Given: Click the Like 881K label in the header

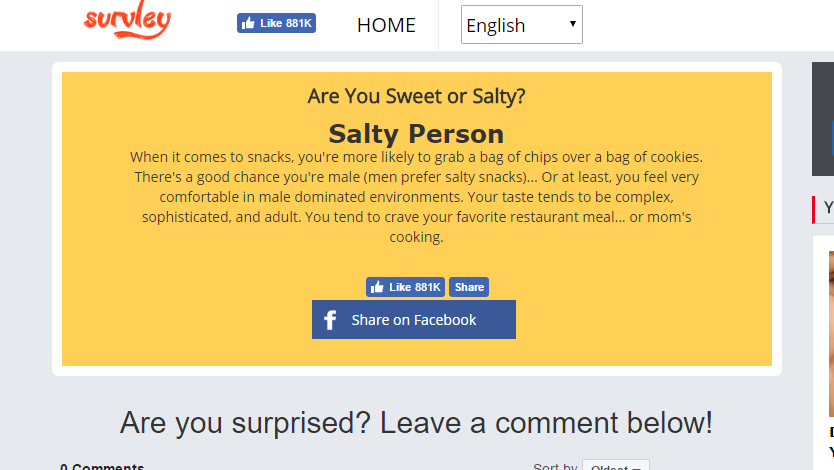Looking at the screenshot, I should pos(286,23).
